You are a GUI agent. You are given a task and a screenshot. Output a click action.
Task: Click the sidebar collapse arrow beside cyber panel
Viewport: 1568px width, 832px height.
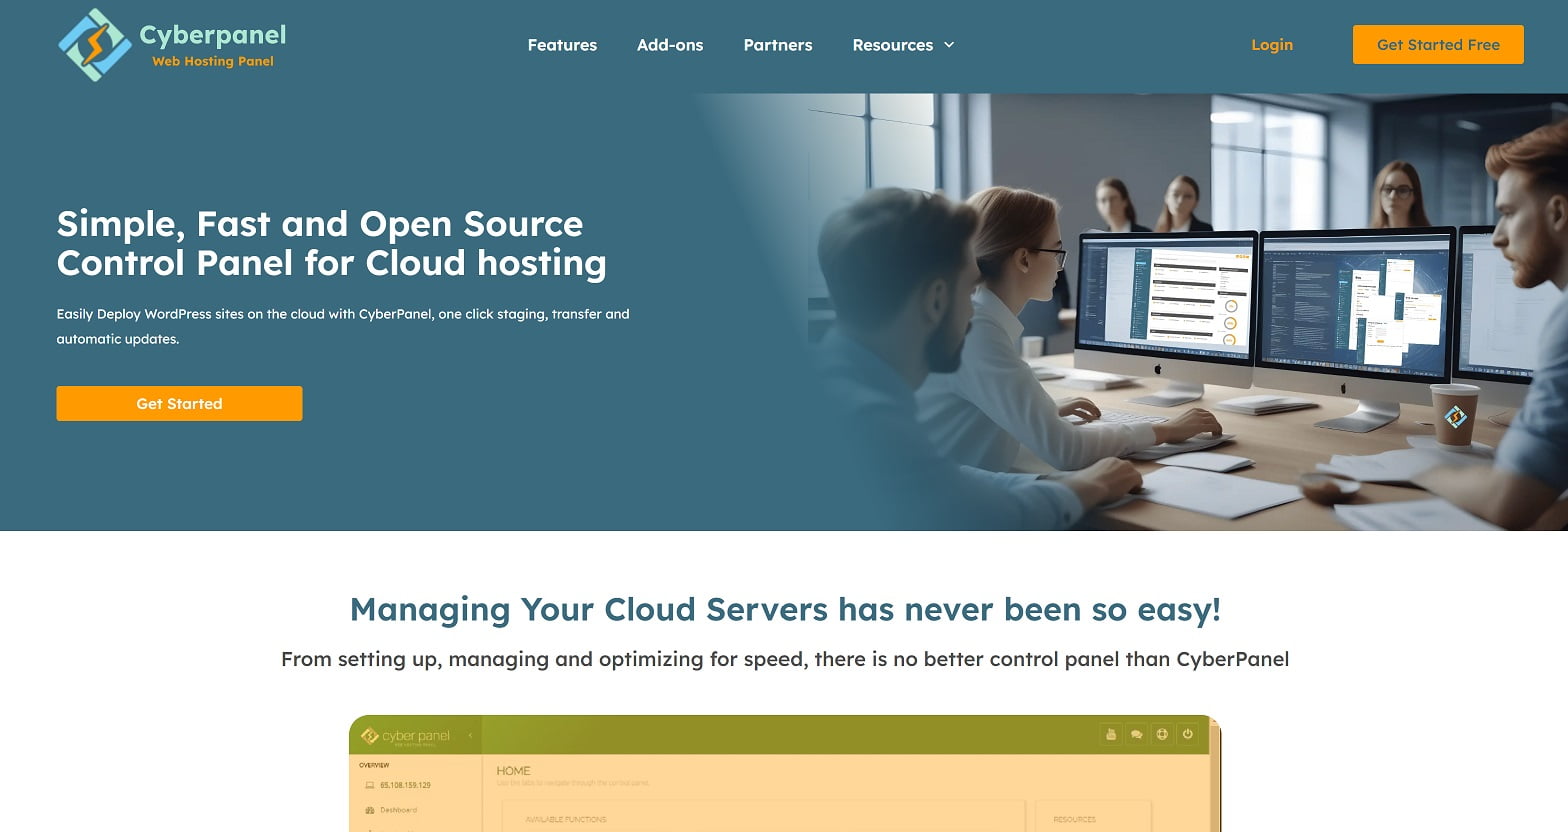point(470,736)
